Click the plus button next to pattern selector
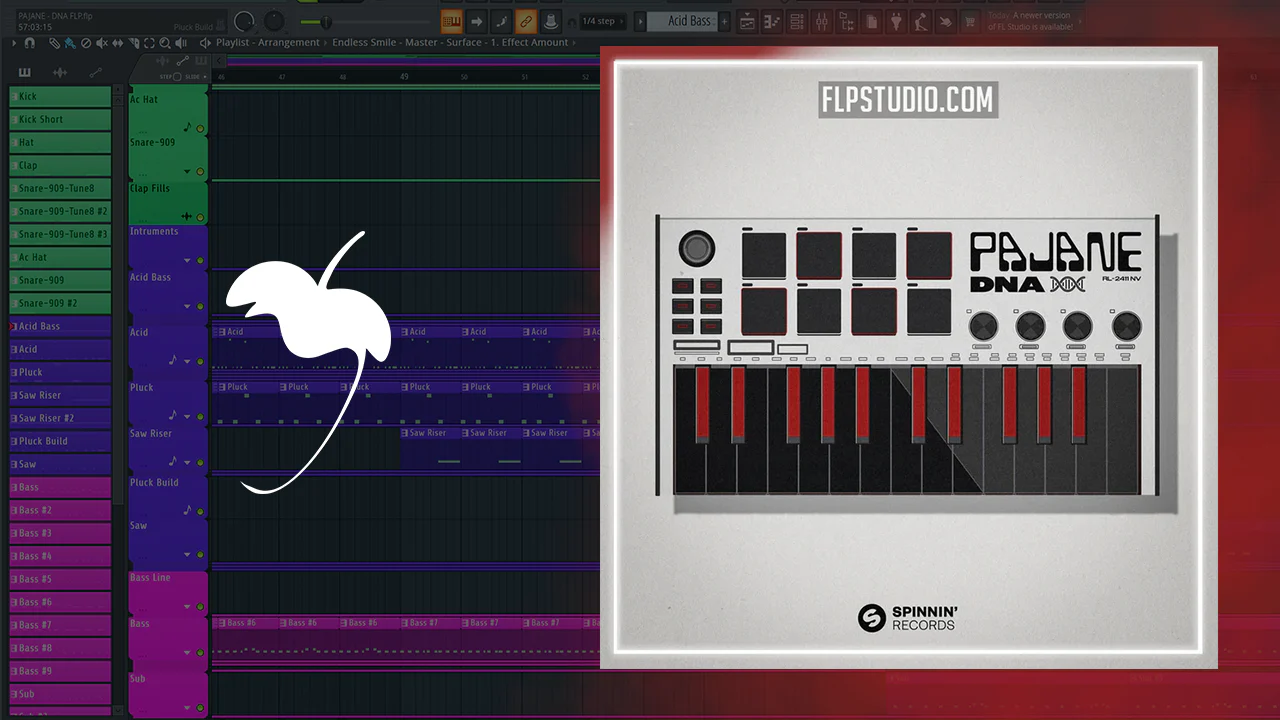 (x=724, y=21)
